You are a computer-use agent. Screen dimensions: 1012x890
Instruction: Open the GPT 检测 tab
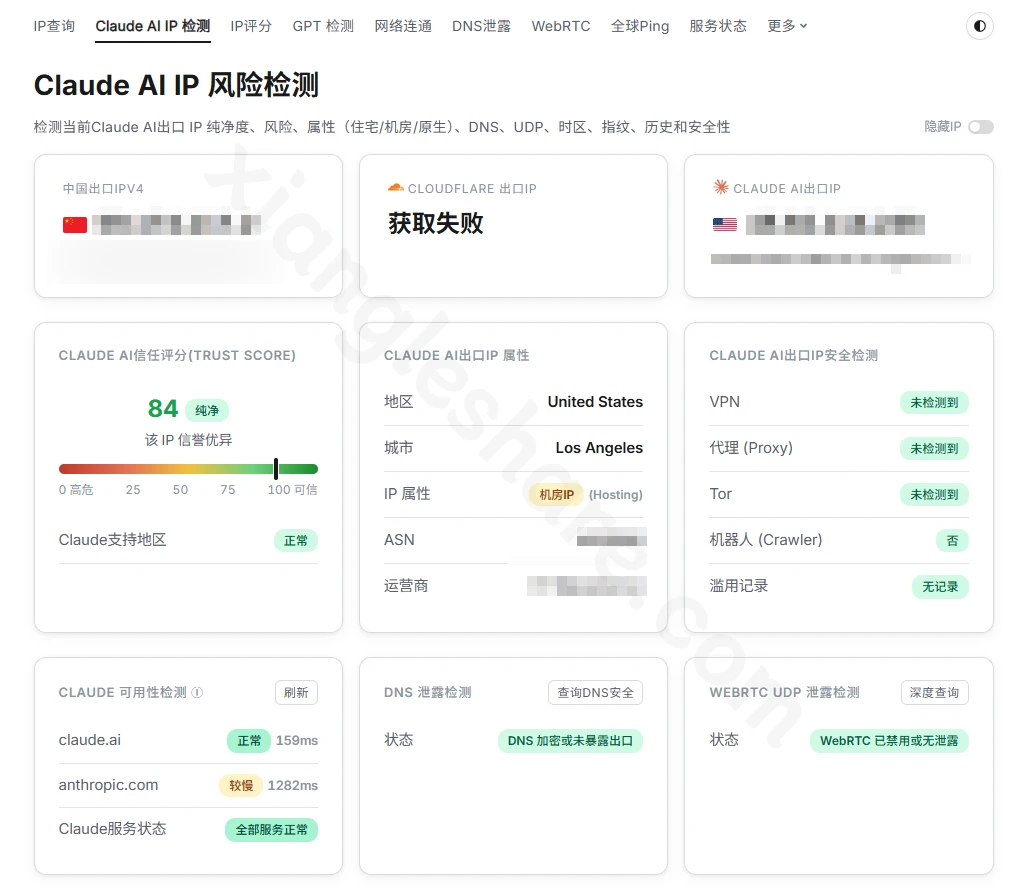pos(323,26)
